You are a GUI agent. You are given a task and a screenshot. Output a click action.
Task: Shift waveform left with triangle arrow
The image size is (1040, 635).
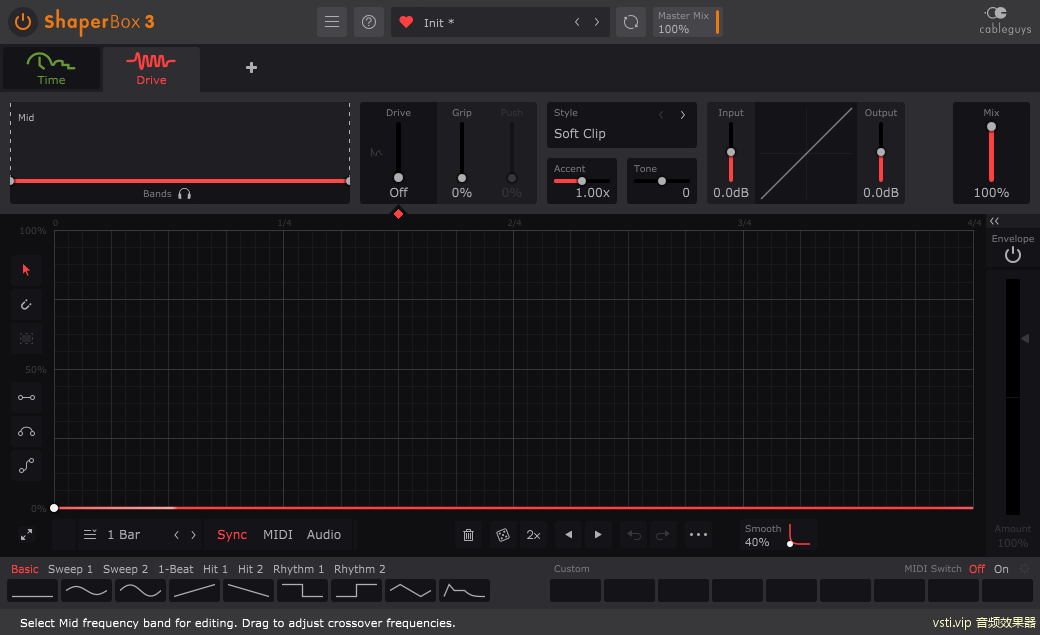(568, 535)
